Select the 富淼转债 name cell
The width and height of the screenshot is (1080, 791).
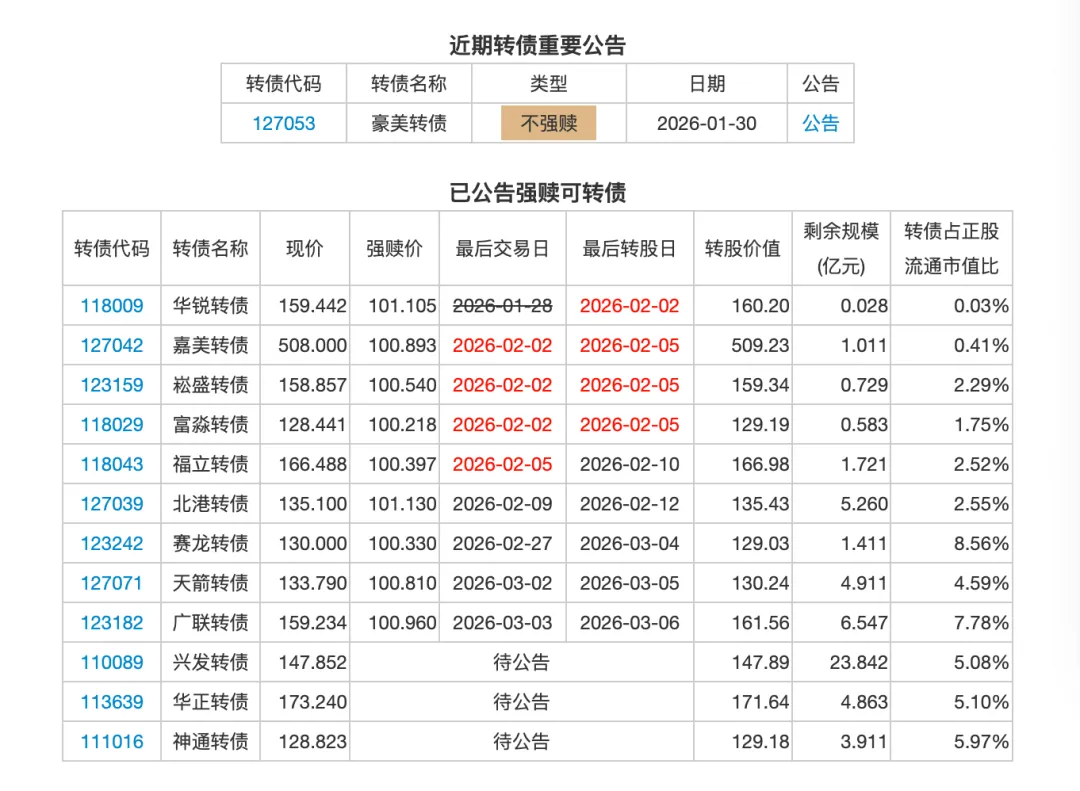(210, 424)
